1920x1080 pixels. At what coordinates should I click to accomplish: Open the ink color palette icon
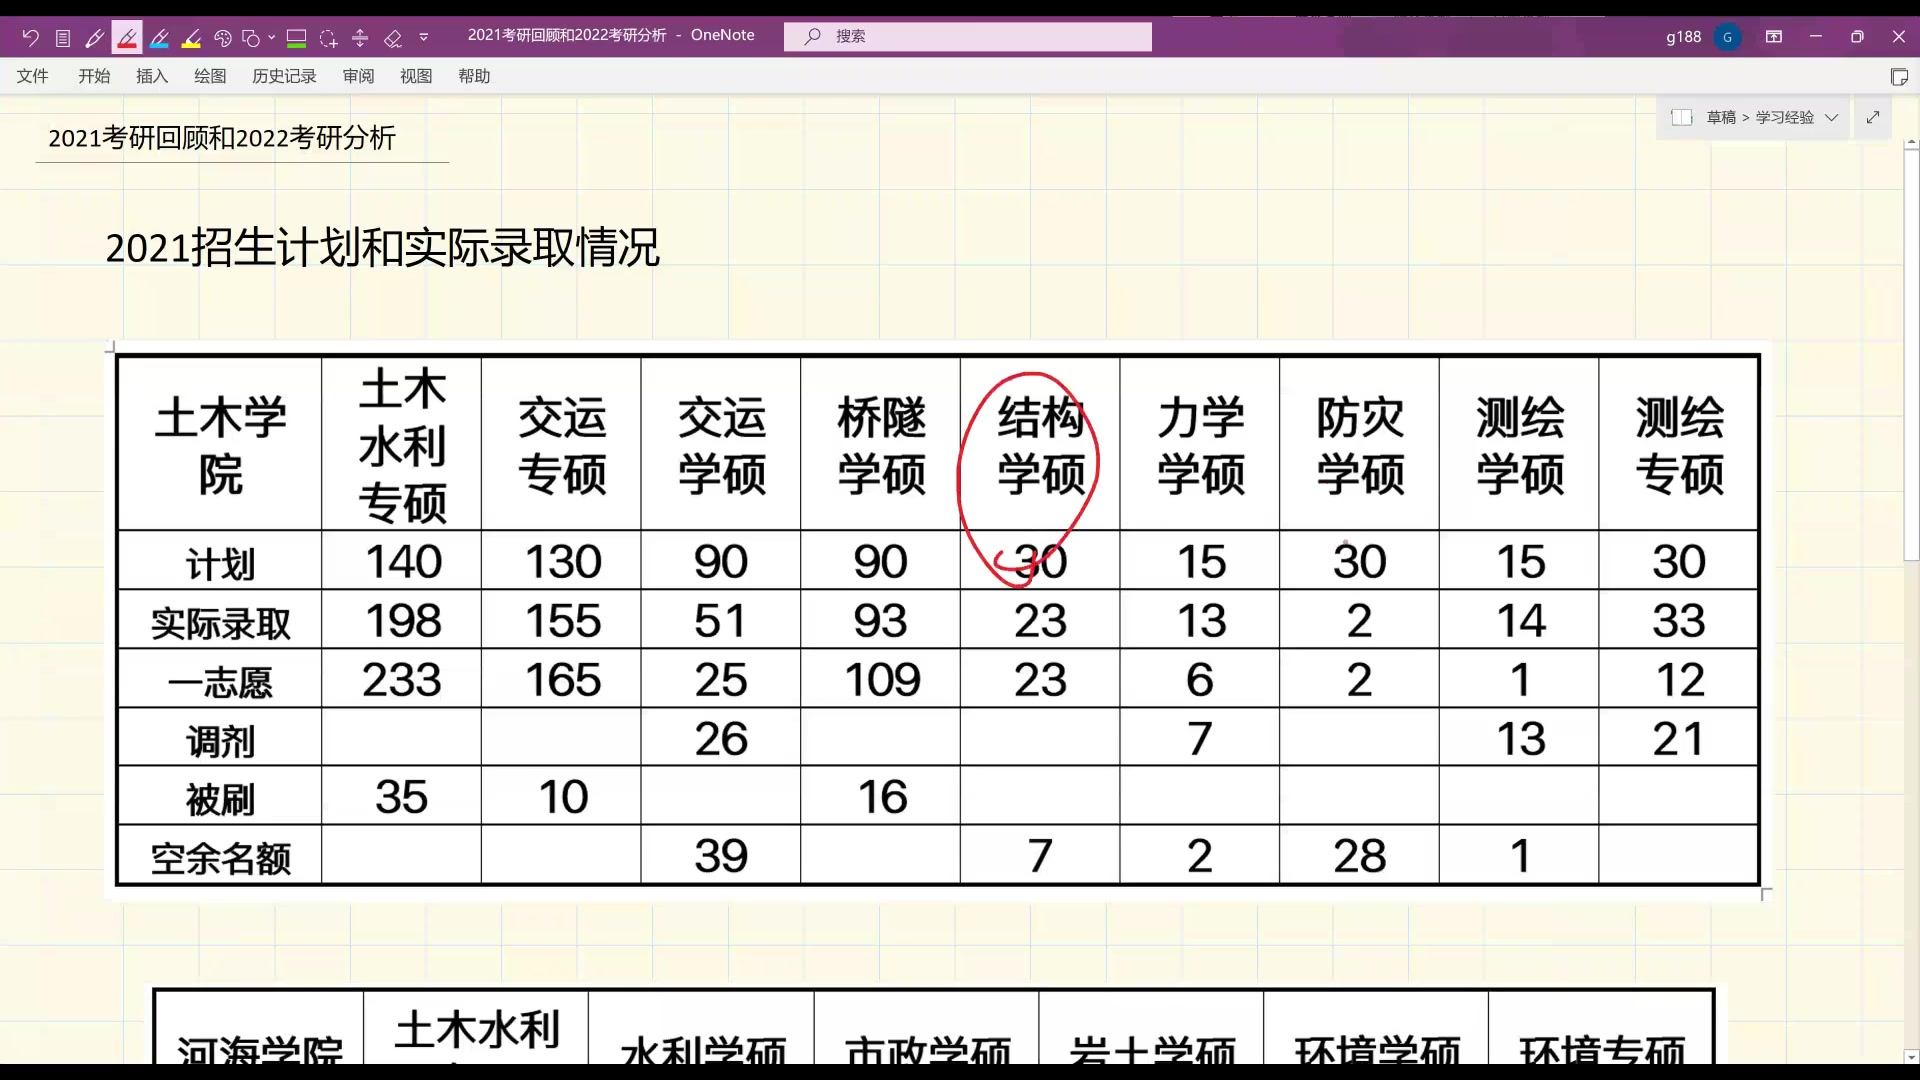point(223,37)
